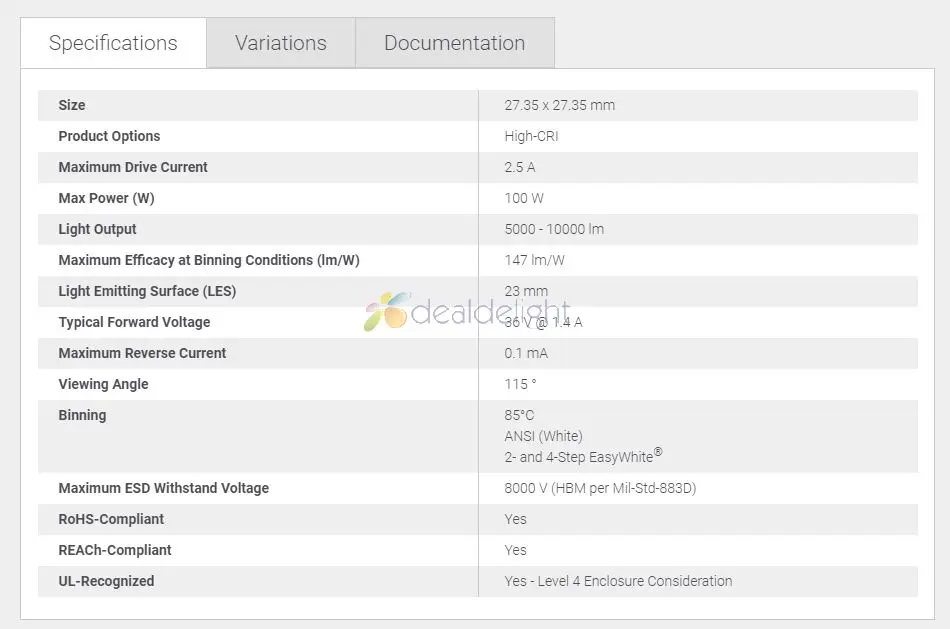Screen dimensions: 950x629
Task: Open the Documentation tab
Action: [454, 43]
